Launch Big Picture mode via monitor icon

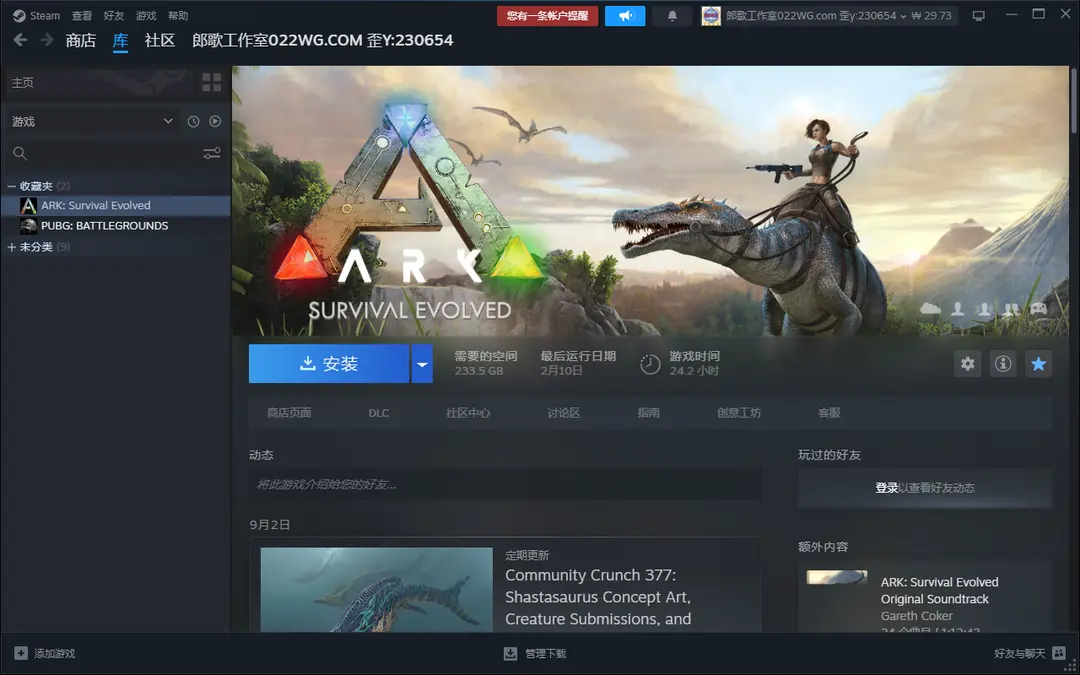pos(978,15)
